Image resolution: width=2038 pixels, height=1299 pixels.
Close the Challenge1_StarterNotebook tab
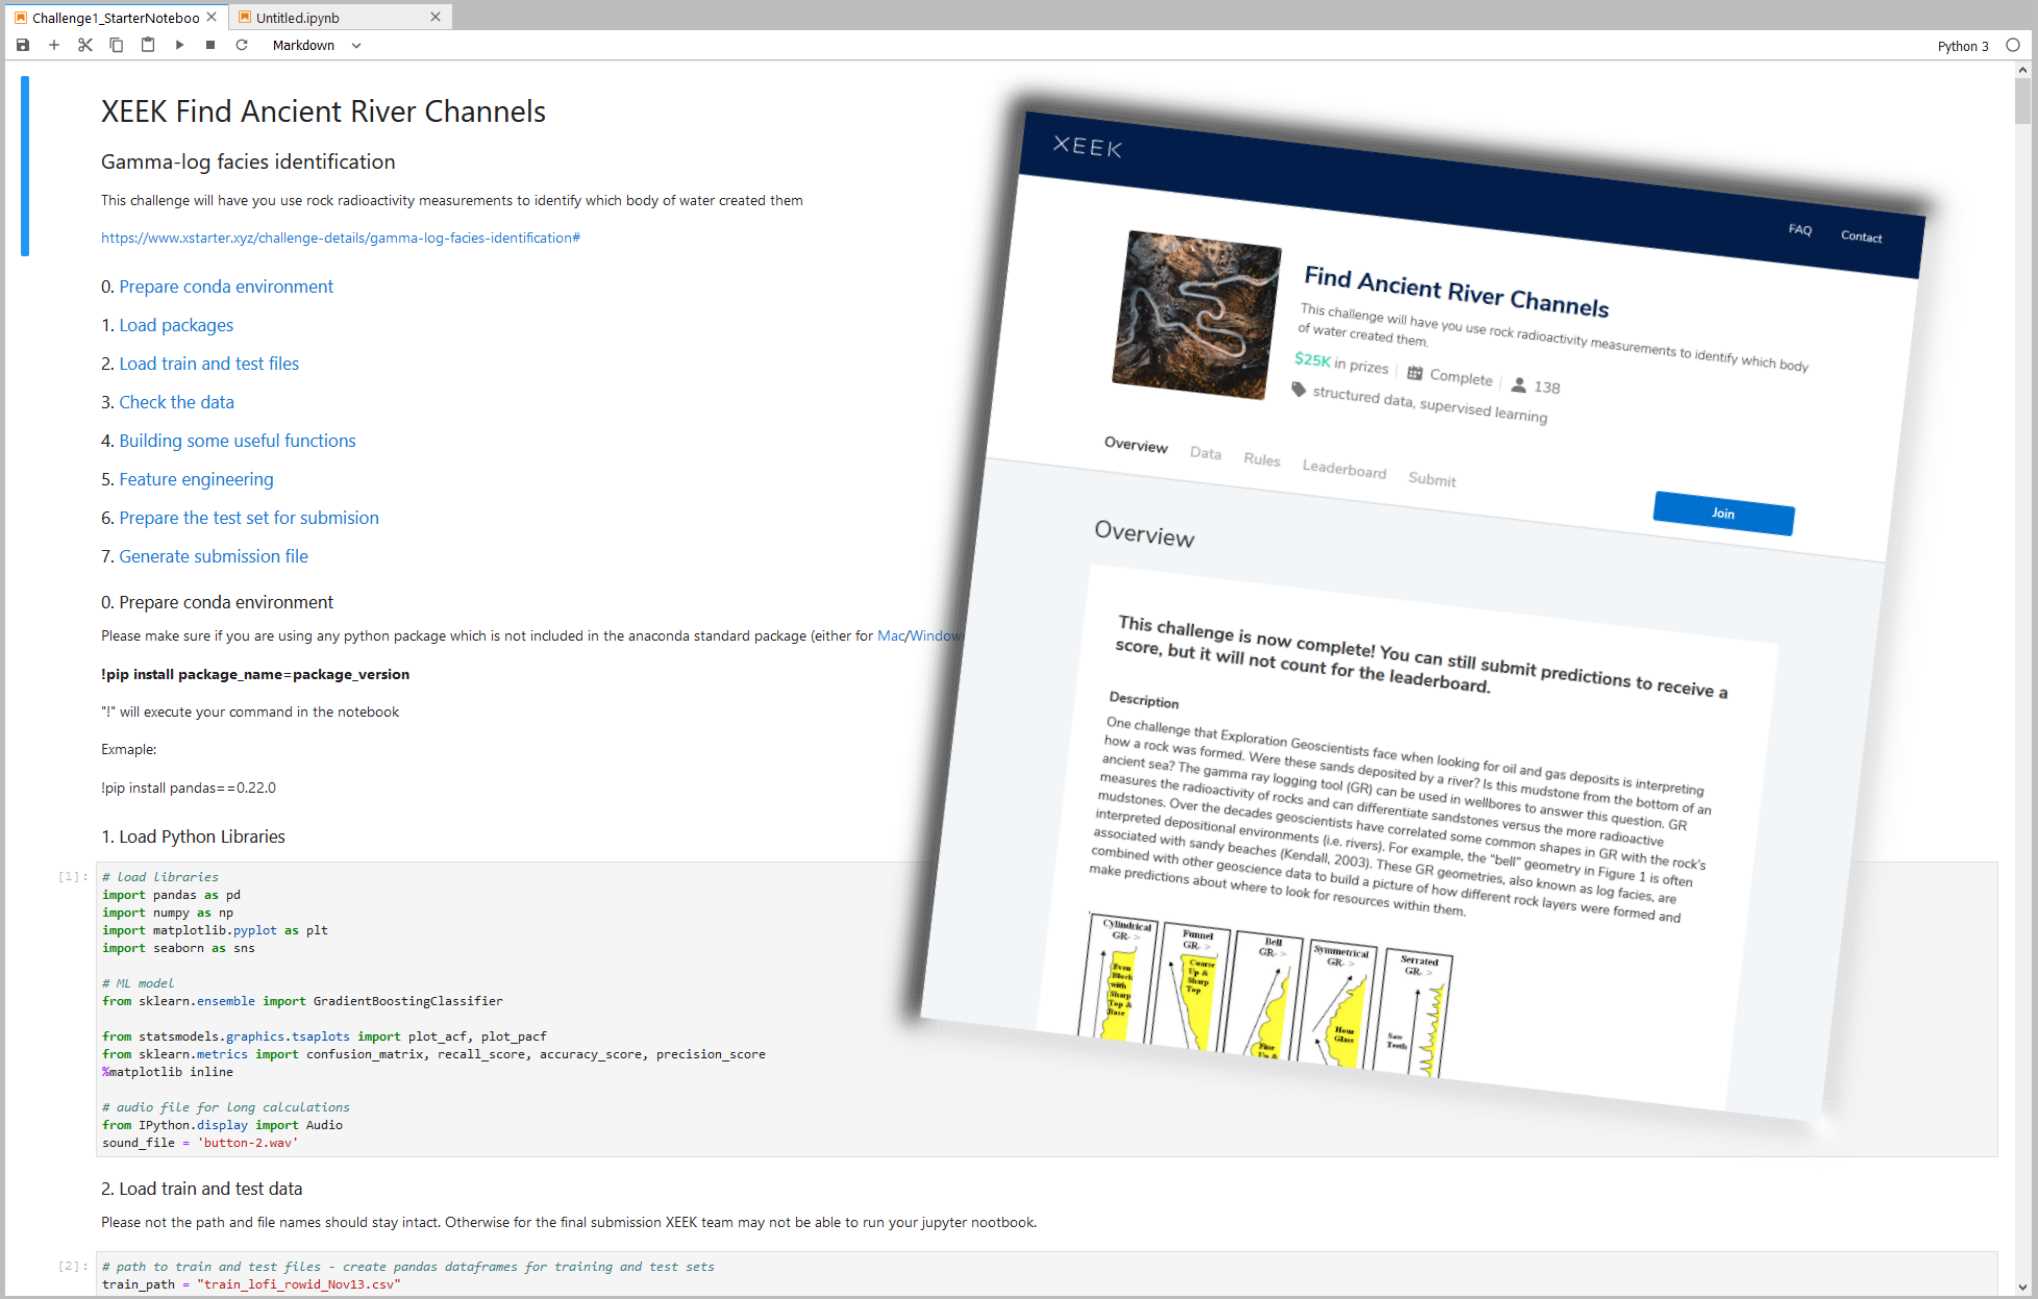coord(211,17)
